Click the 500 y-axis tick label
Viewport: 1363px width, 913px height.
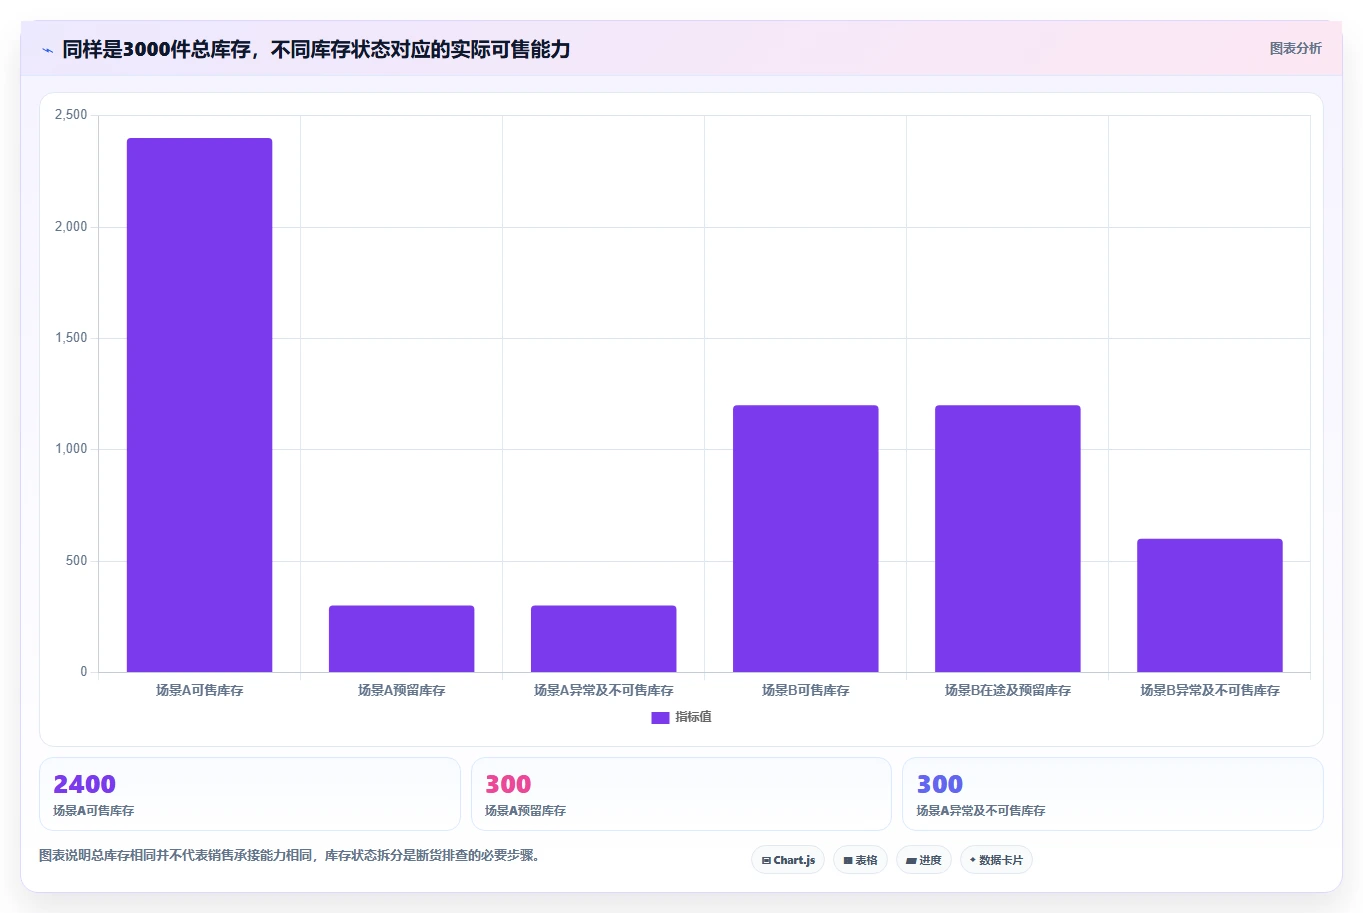77,561
